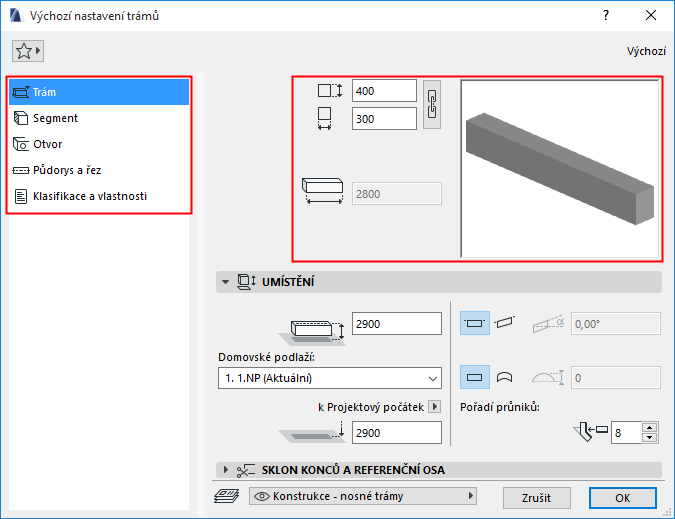Open the Favorites star button
Screen dimensions: 675x519
click(28, 51)
